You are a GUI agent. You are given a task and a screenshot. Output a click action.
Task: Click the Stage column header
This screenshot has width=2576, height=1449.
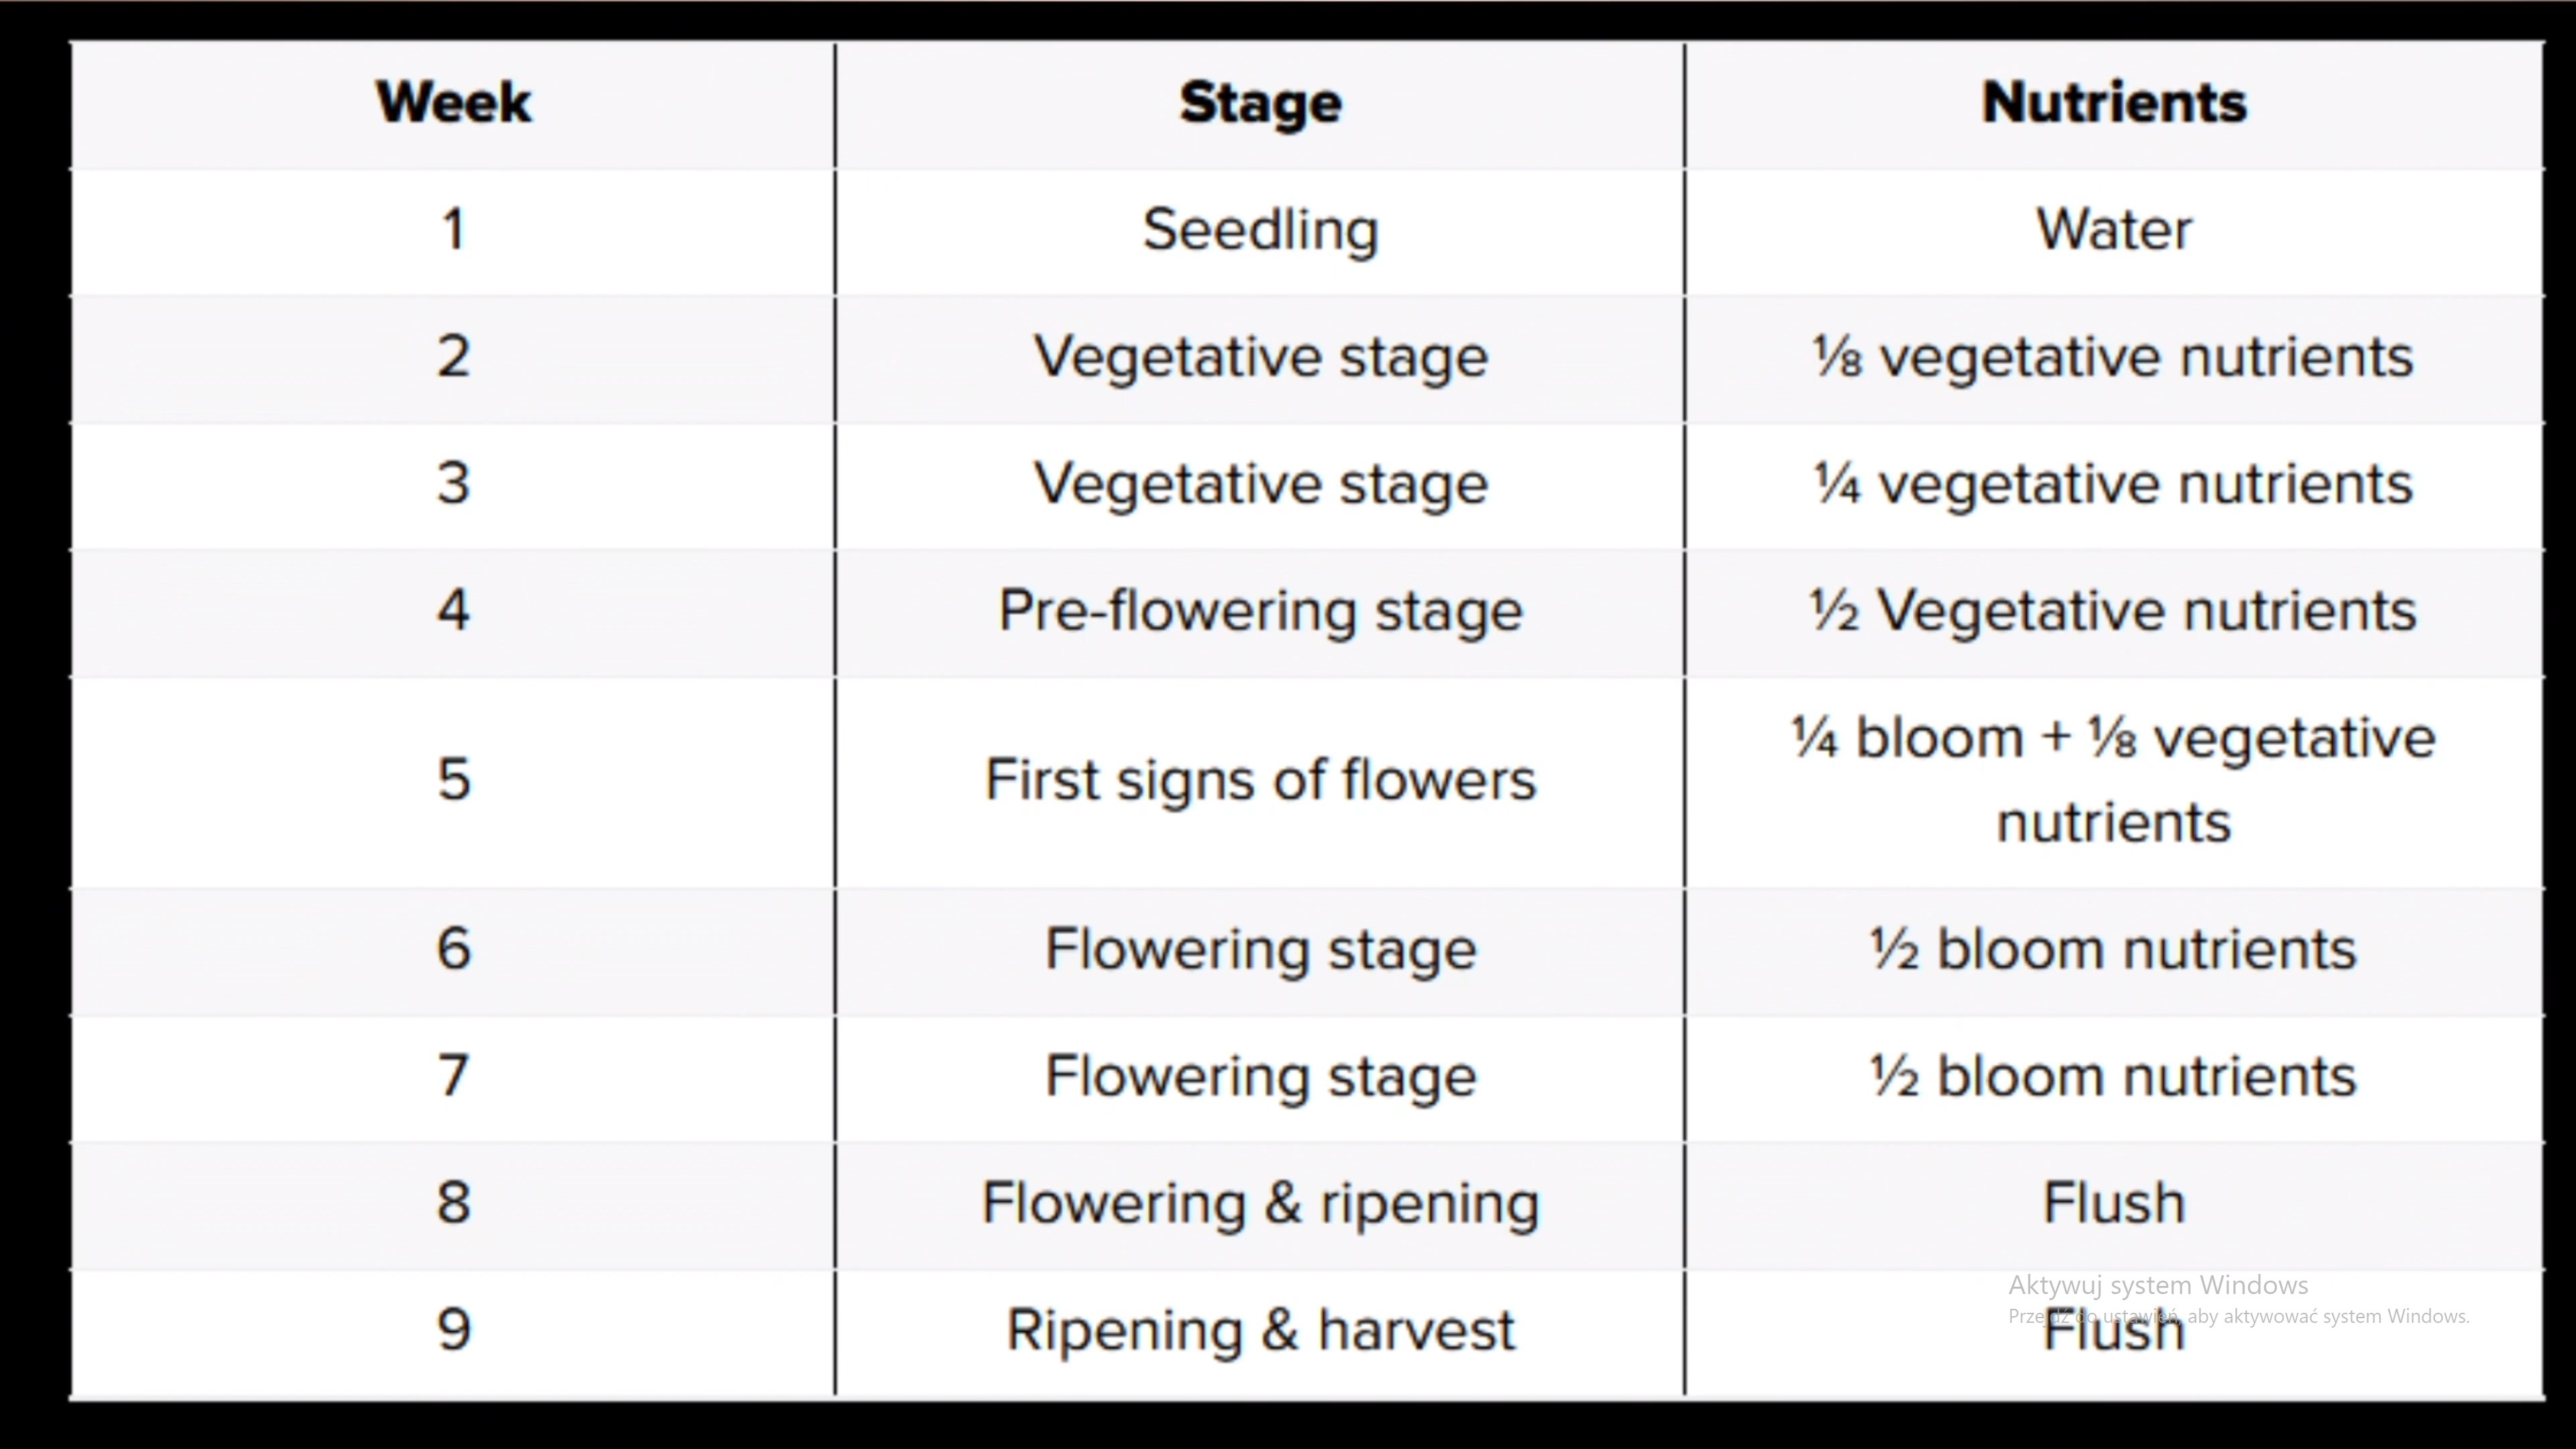coord(1260,104)
